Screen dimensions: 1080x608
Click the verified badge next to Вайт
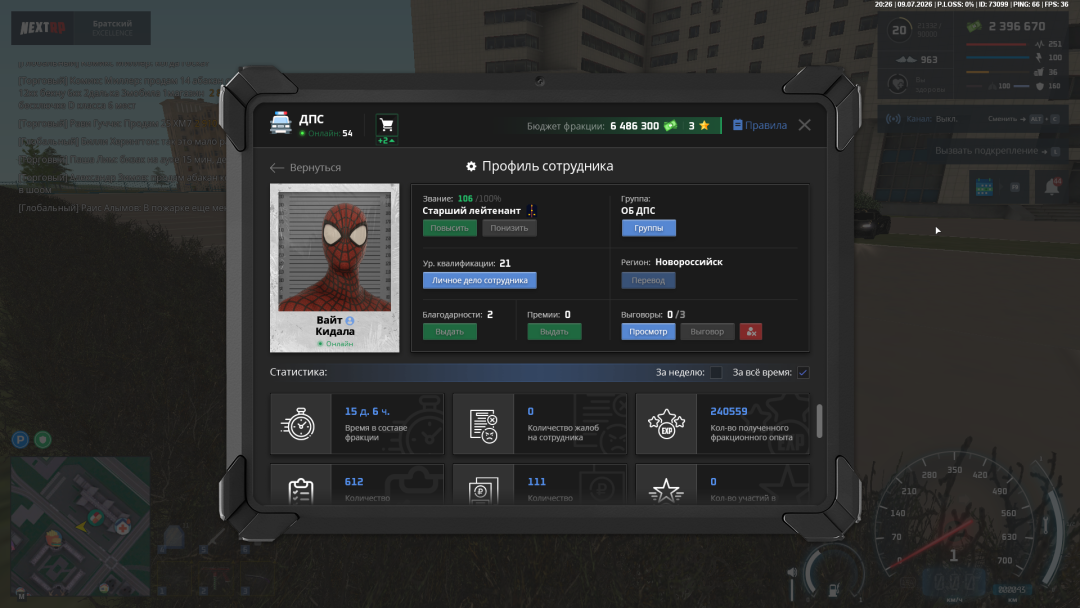pyautogui.click(x=350, y=320)
